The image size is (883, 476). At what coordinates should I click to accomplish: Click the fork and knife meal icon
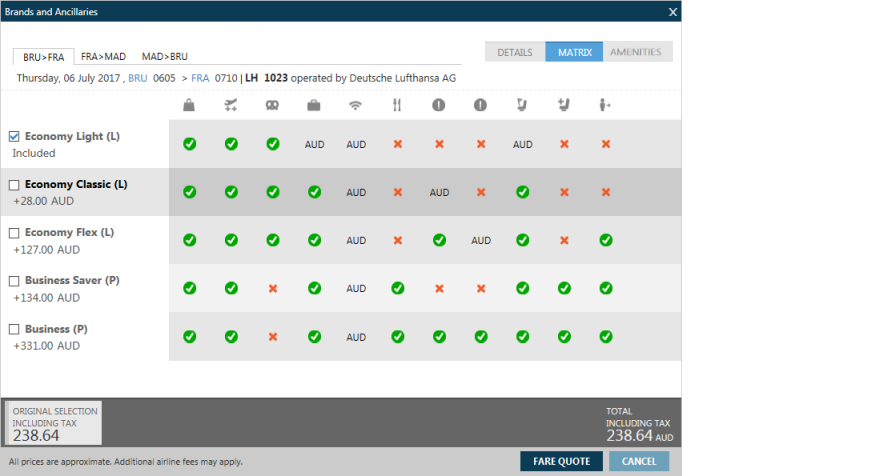[x=397, y=105]
